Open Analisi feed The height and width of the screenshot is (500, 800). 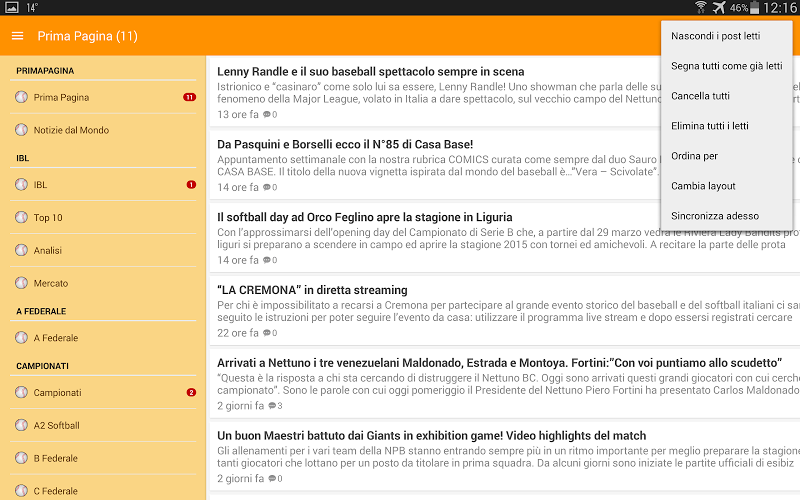pyautogui.click(x=103, y=250)
